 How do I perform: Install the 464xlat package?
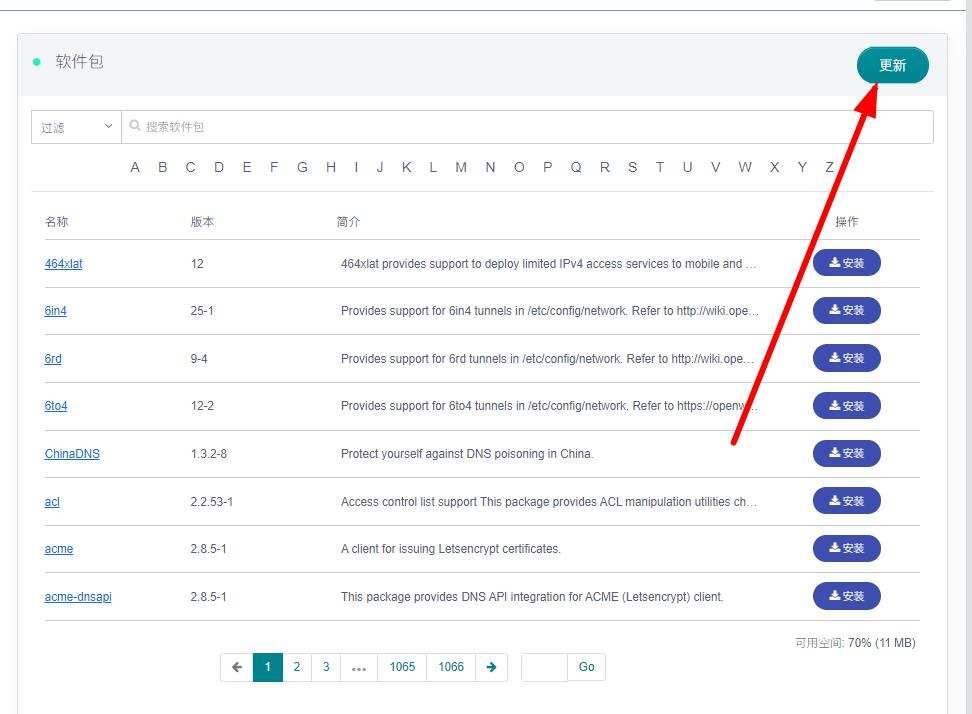[x=847, y=263]
